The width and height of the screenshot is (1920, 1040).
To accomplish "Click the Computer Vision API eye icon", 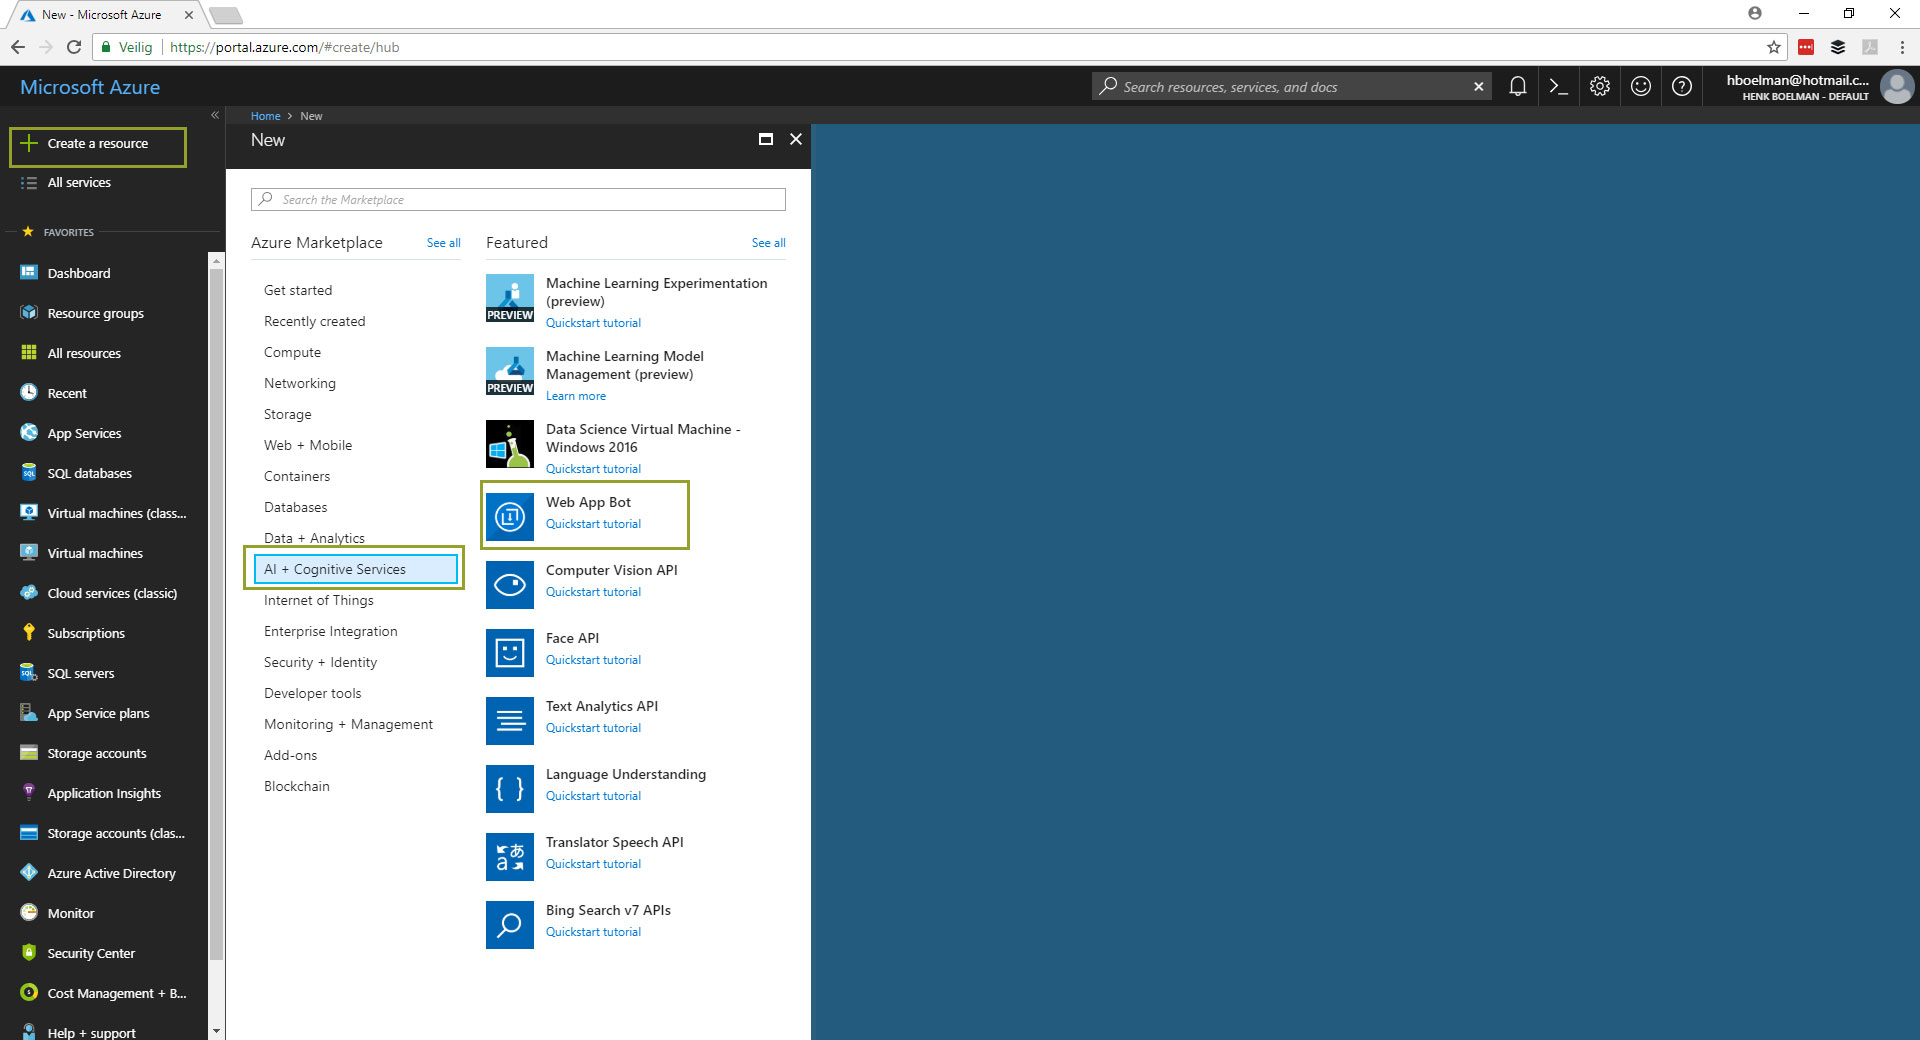I will 510,585.
